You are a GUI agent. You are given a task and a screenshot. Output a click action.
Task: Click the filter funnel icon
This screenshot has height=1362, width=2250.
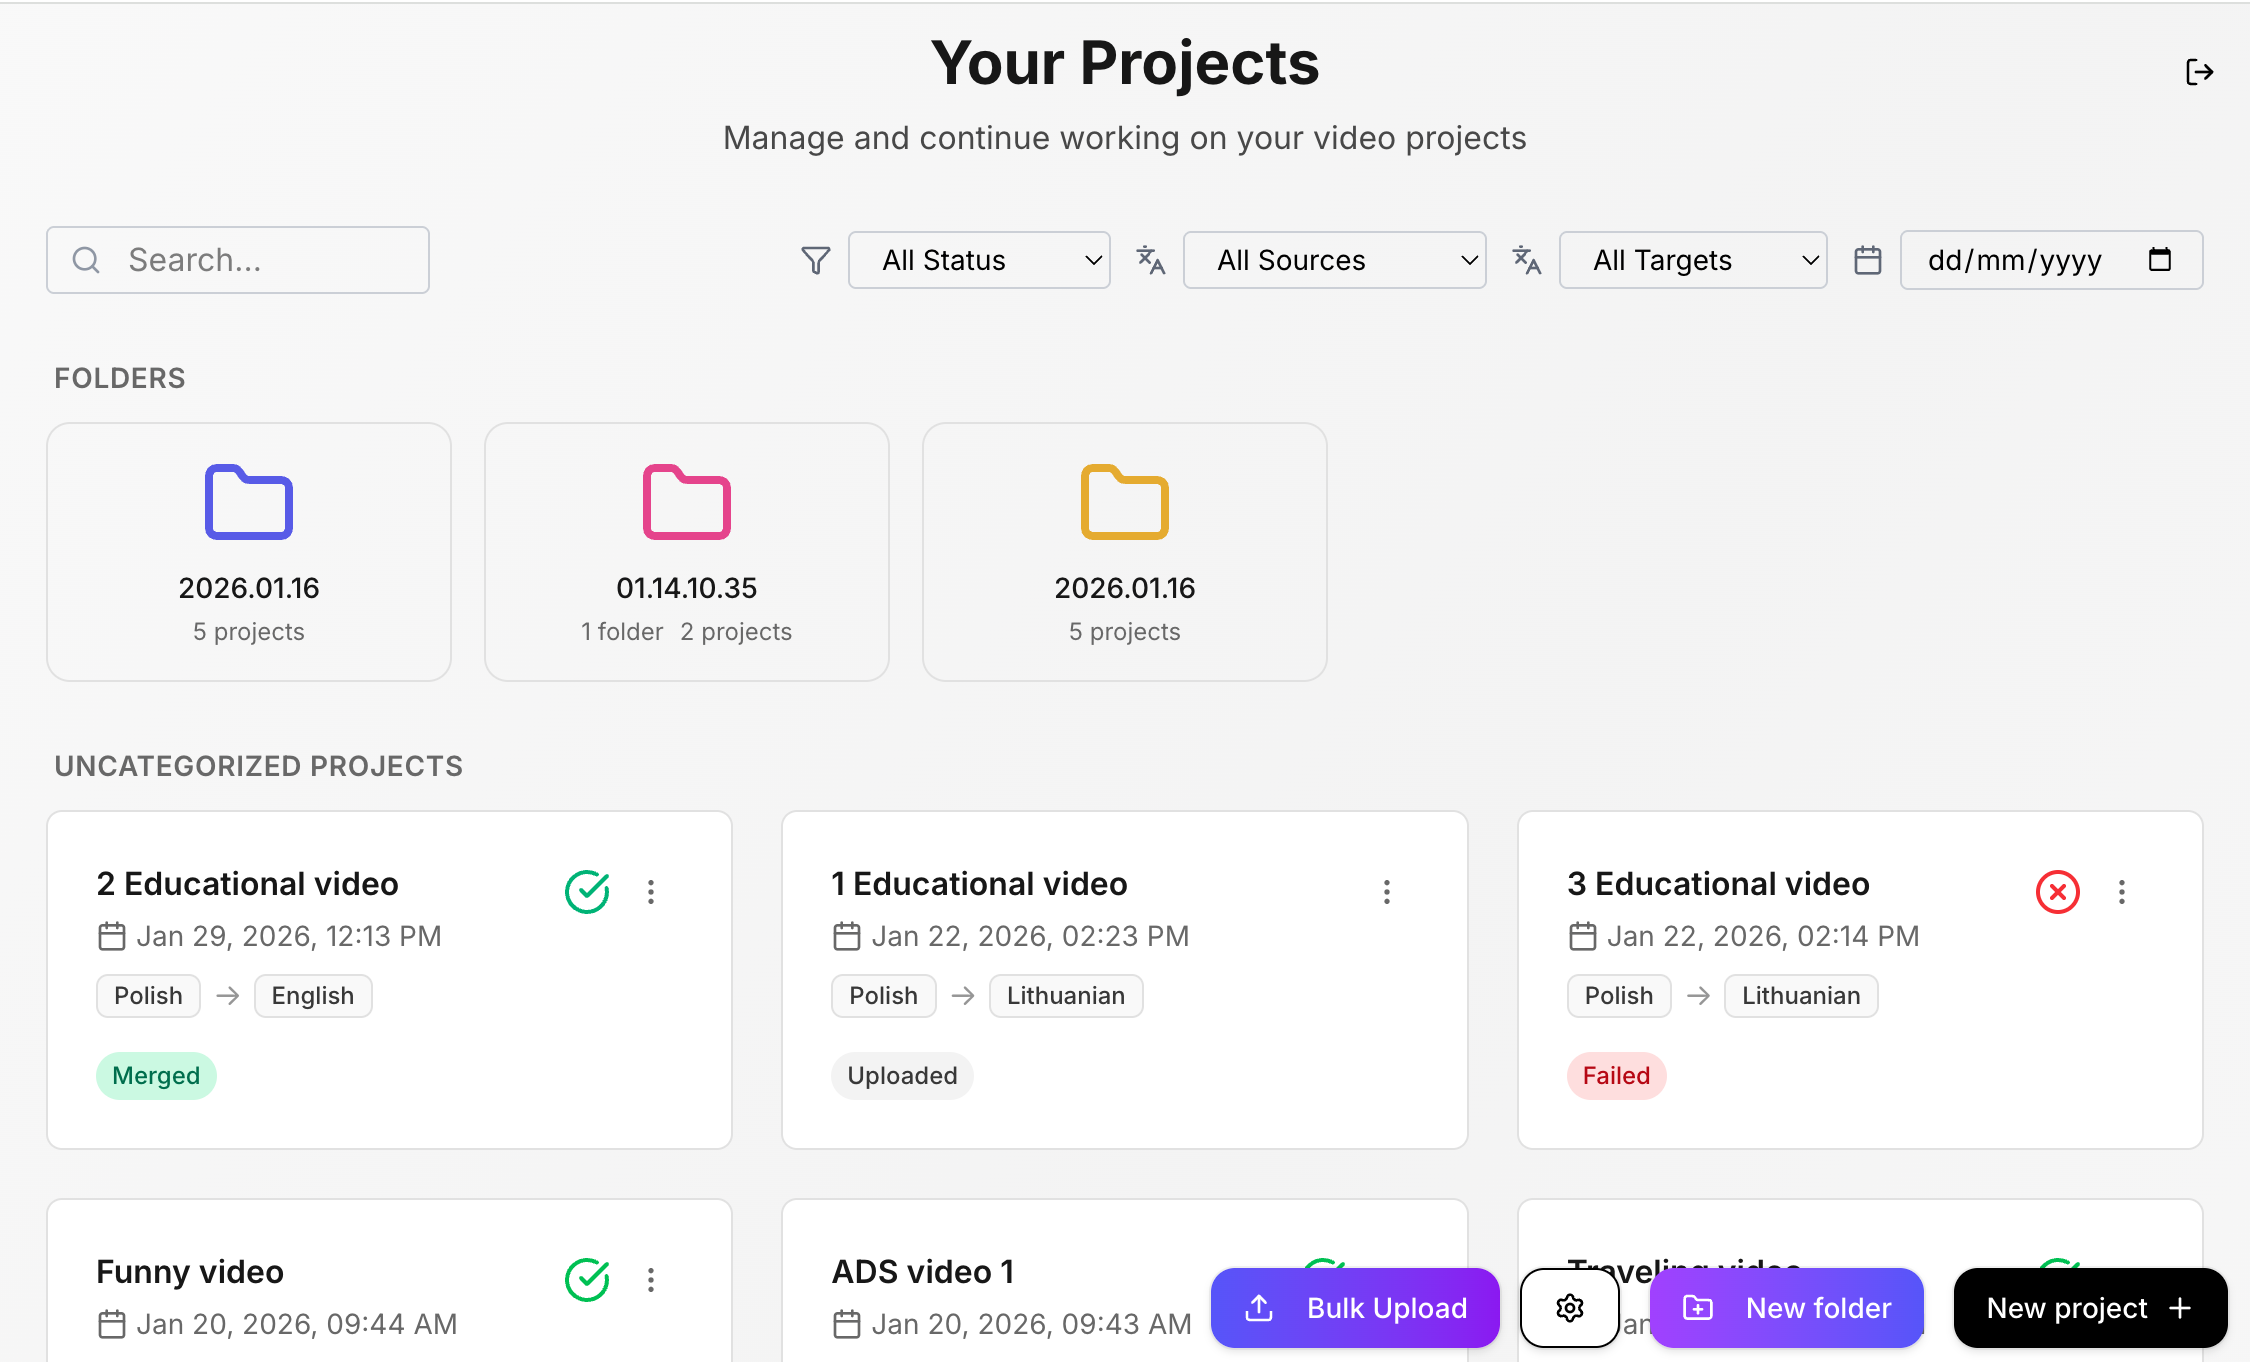(x=815, y=260)
